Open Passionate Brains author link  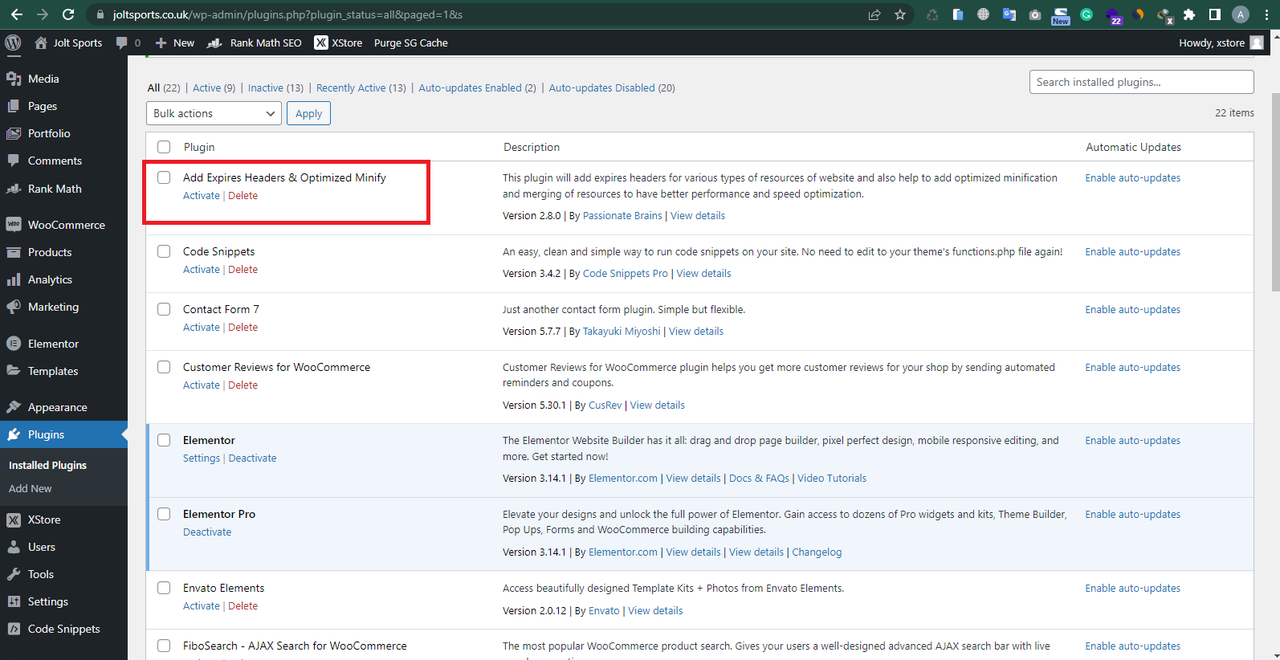(x=623, y=216)
